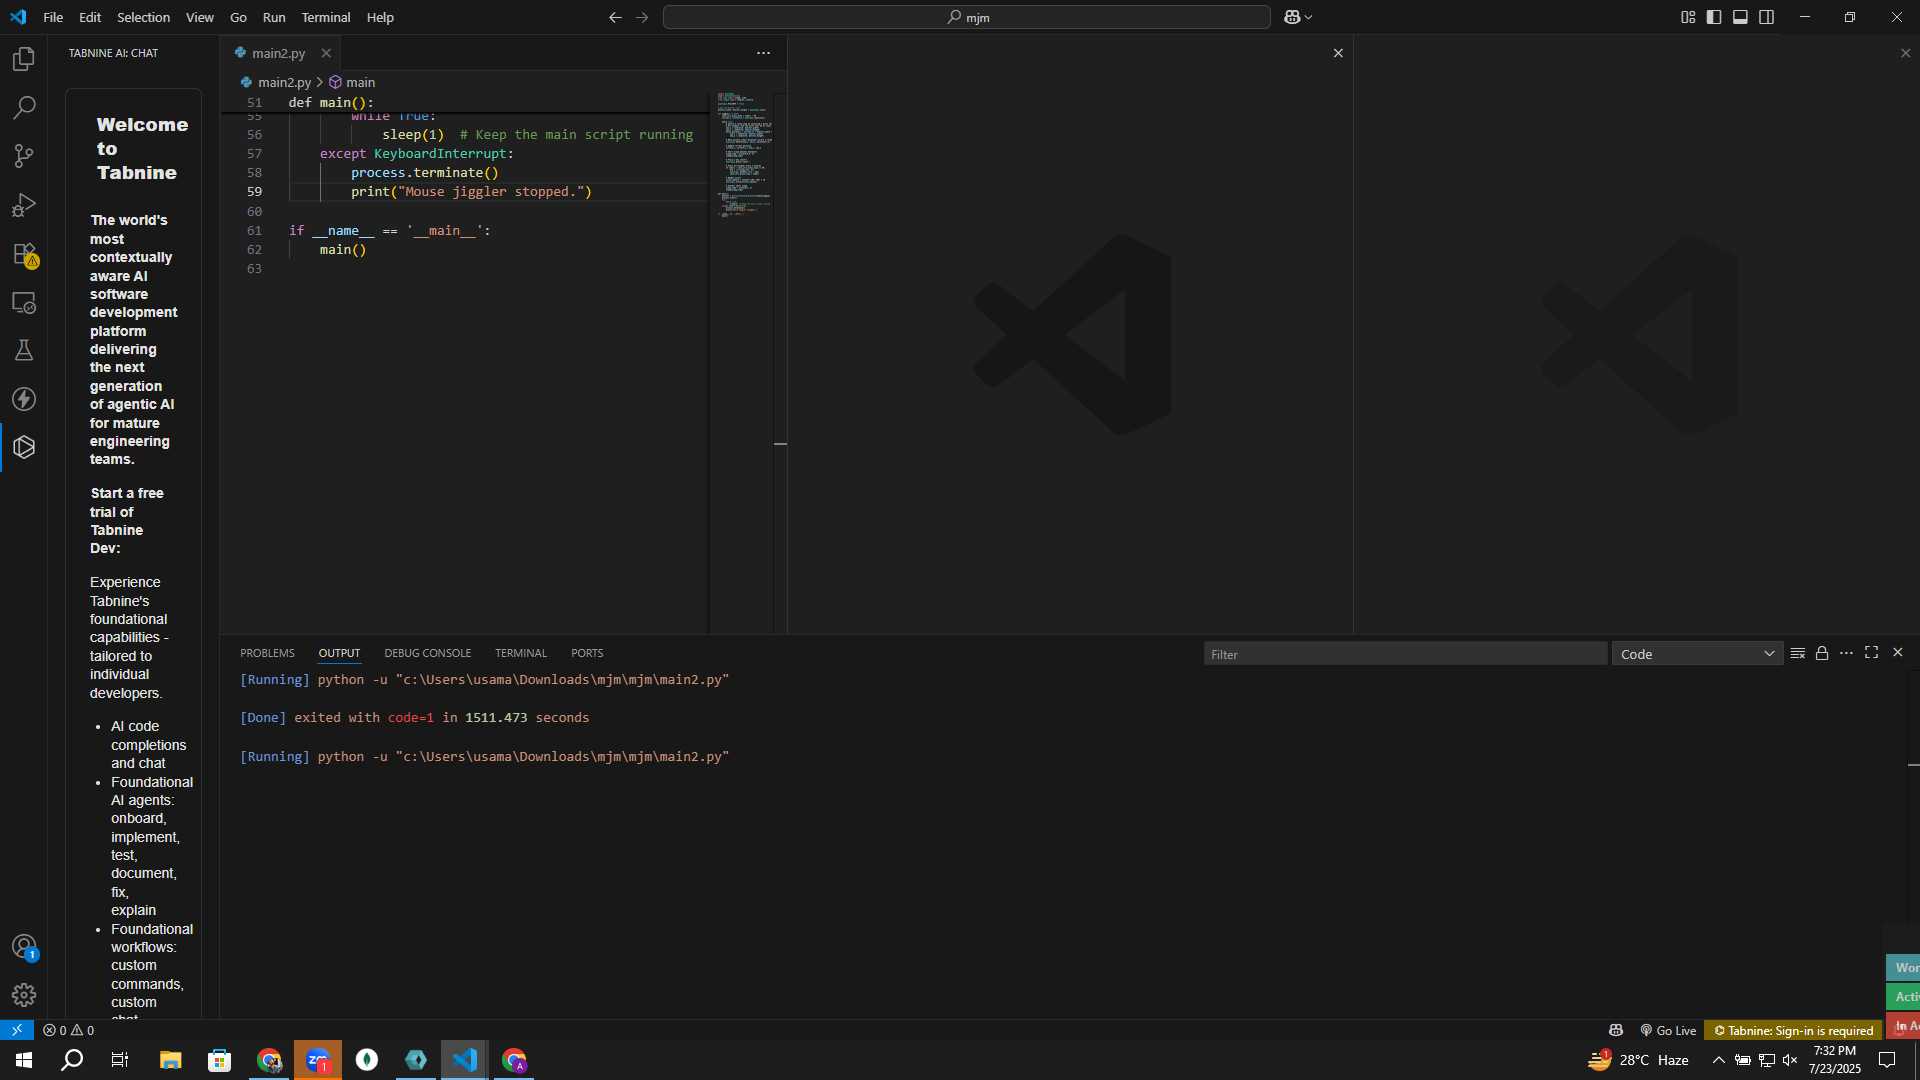This screenshot has height=1080, width=1920.
Task: Open the weather widget showing 28°C Haze
Action: [1638, 1060]
